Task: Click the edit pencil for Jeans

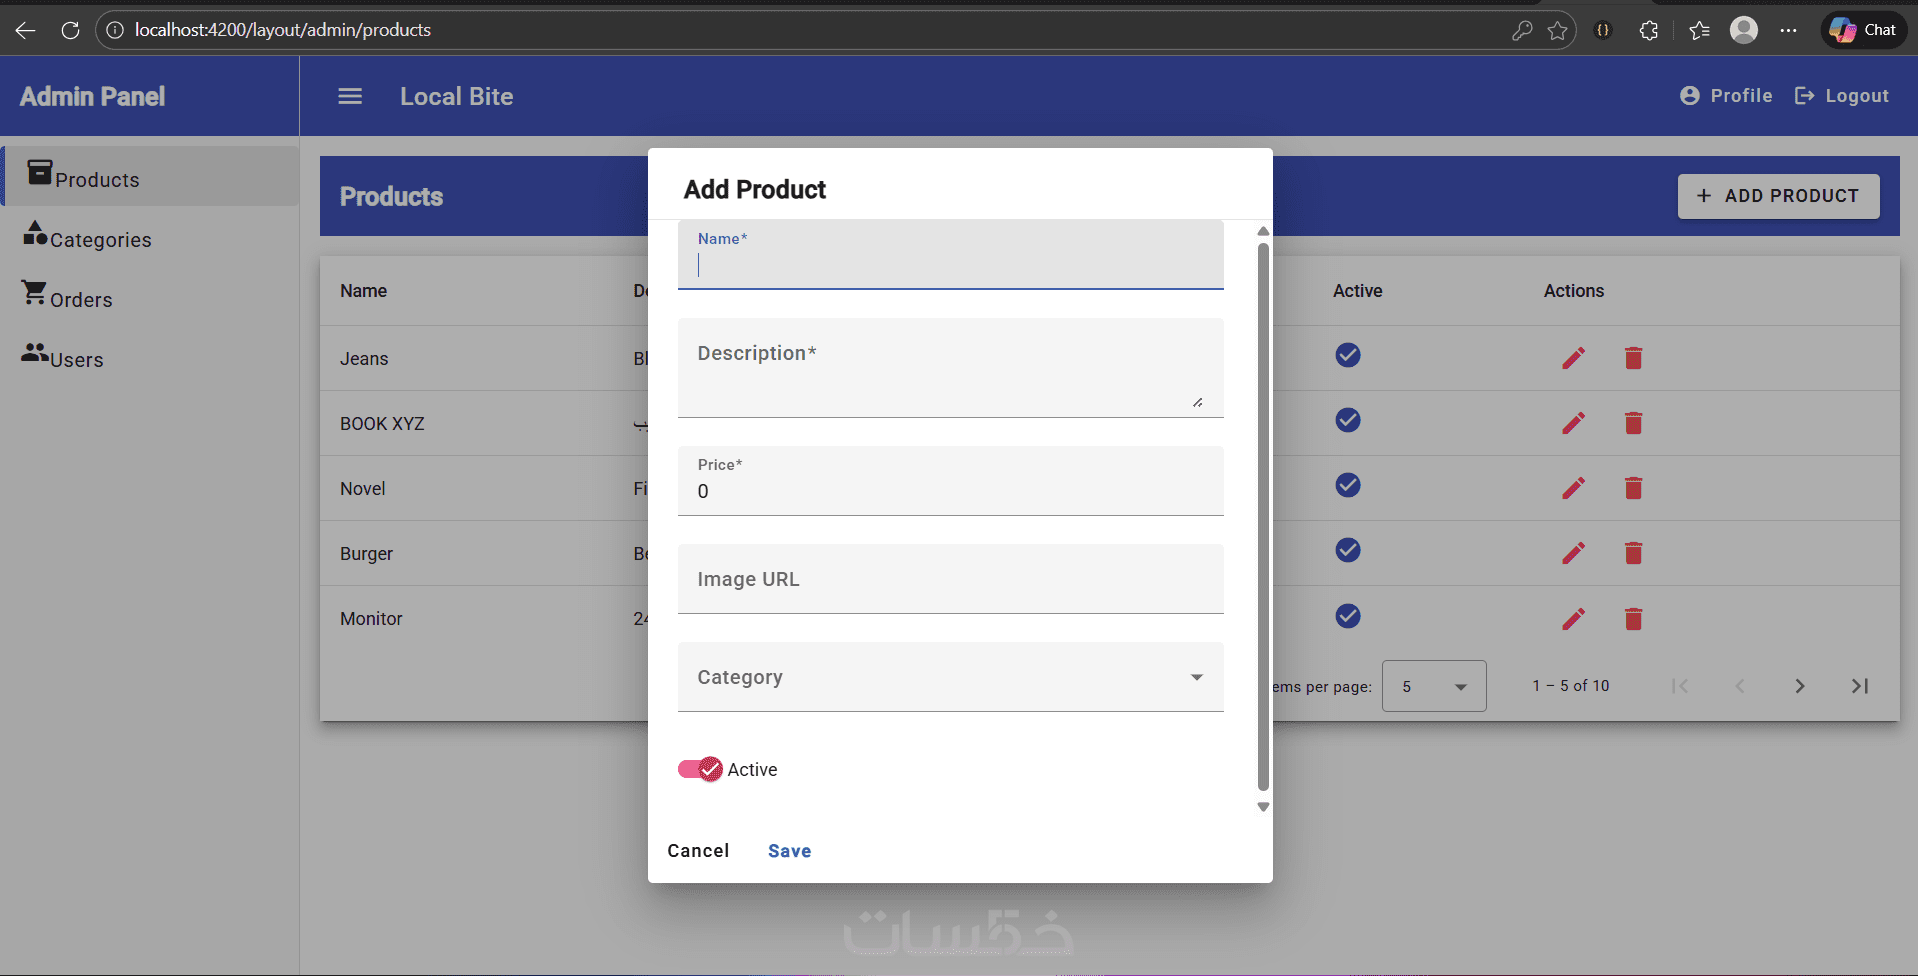Action: click(1573, 358)
